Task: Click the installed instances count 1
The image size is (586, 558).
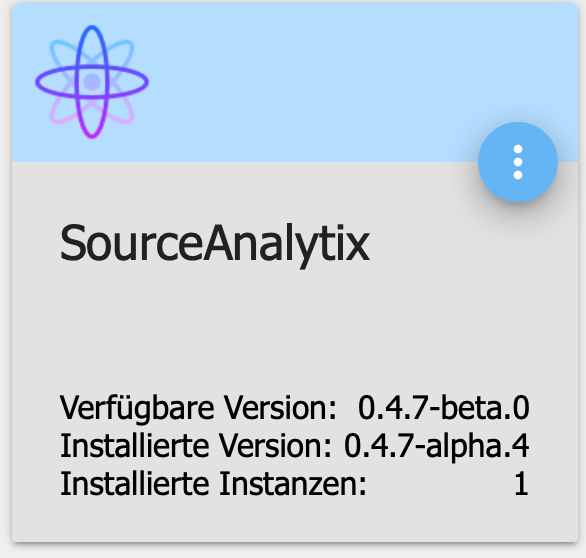Action: click(521, 484)
